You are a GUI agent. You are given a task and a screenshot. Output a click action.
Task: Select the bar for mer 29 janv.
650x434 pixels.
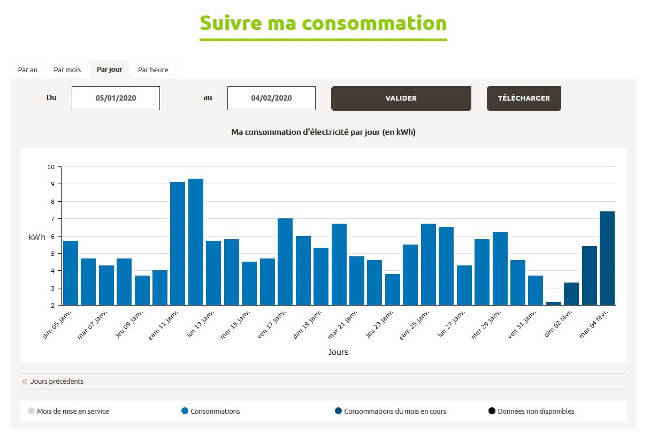(500, 269)
